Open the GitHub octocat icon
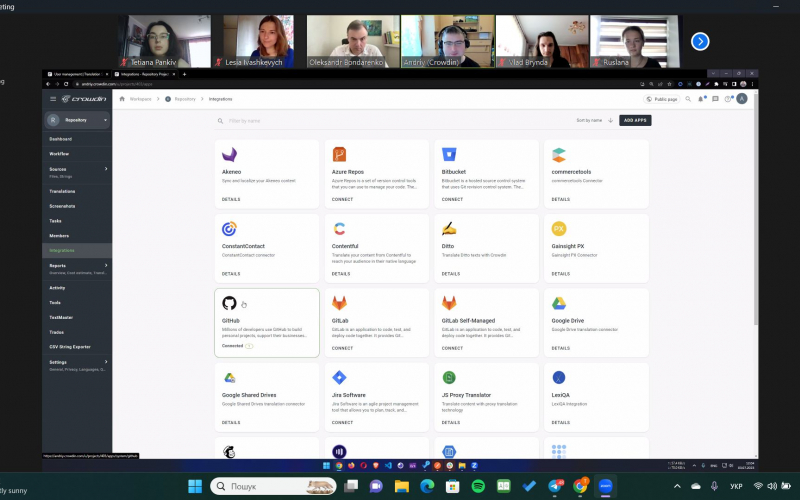 click(x=229, y=303)
